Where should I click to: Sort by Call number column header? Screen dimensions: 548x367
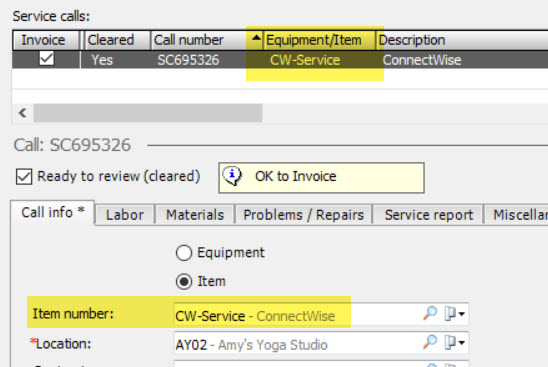pos(207,40)
